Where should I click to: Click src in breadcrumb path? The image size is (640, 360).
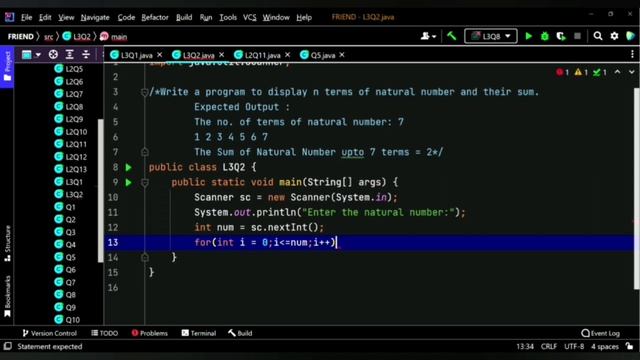click(49, 37)
